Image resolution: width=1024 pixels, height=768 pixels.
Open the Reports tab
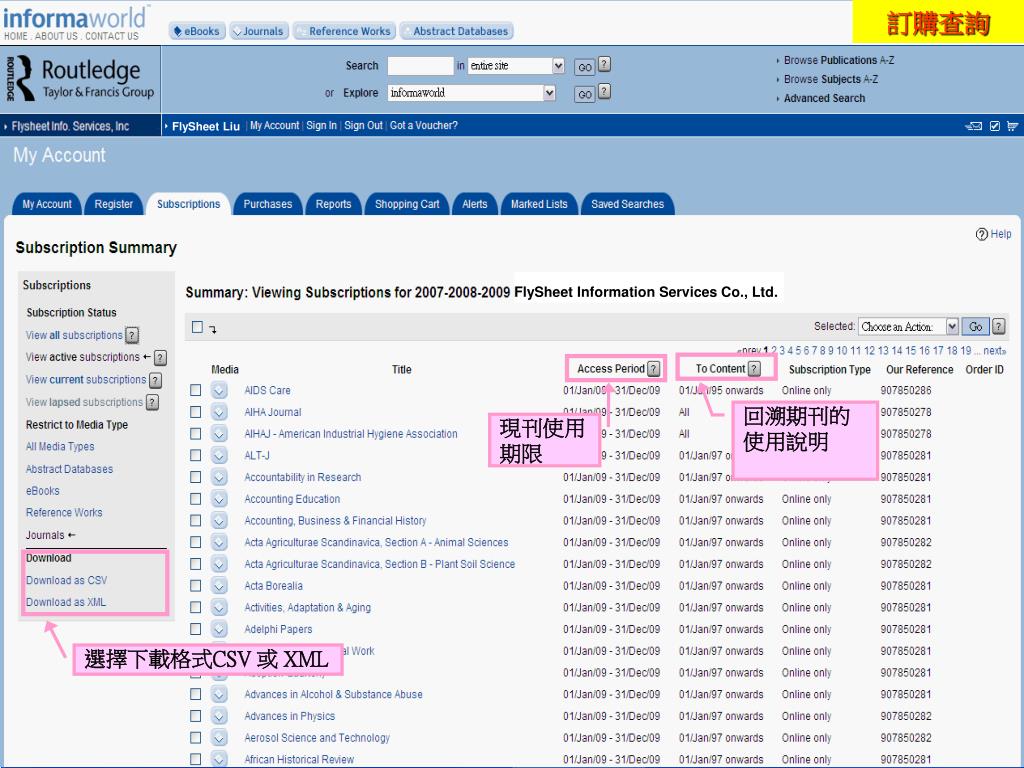coord(333,204)
